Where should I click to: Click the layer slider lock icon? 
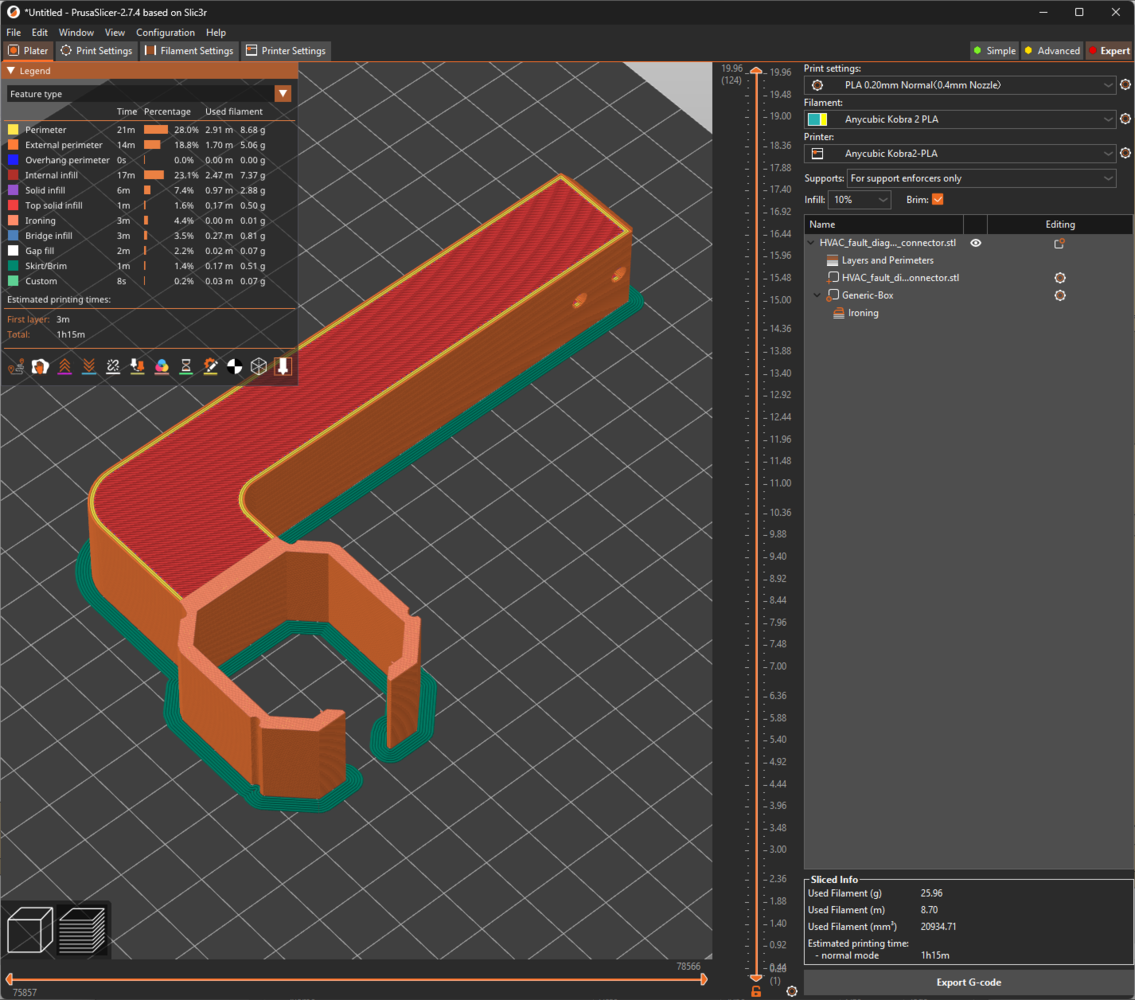[x=756, y=991]
